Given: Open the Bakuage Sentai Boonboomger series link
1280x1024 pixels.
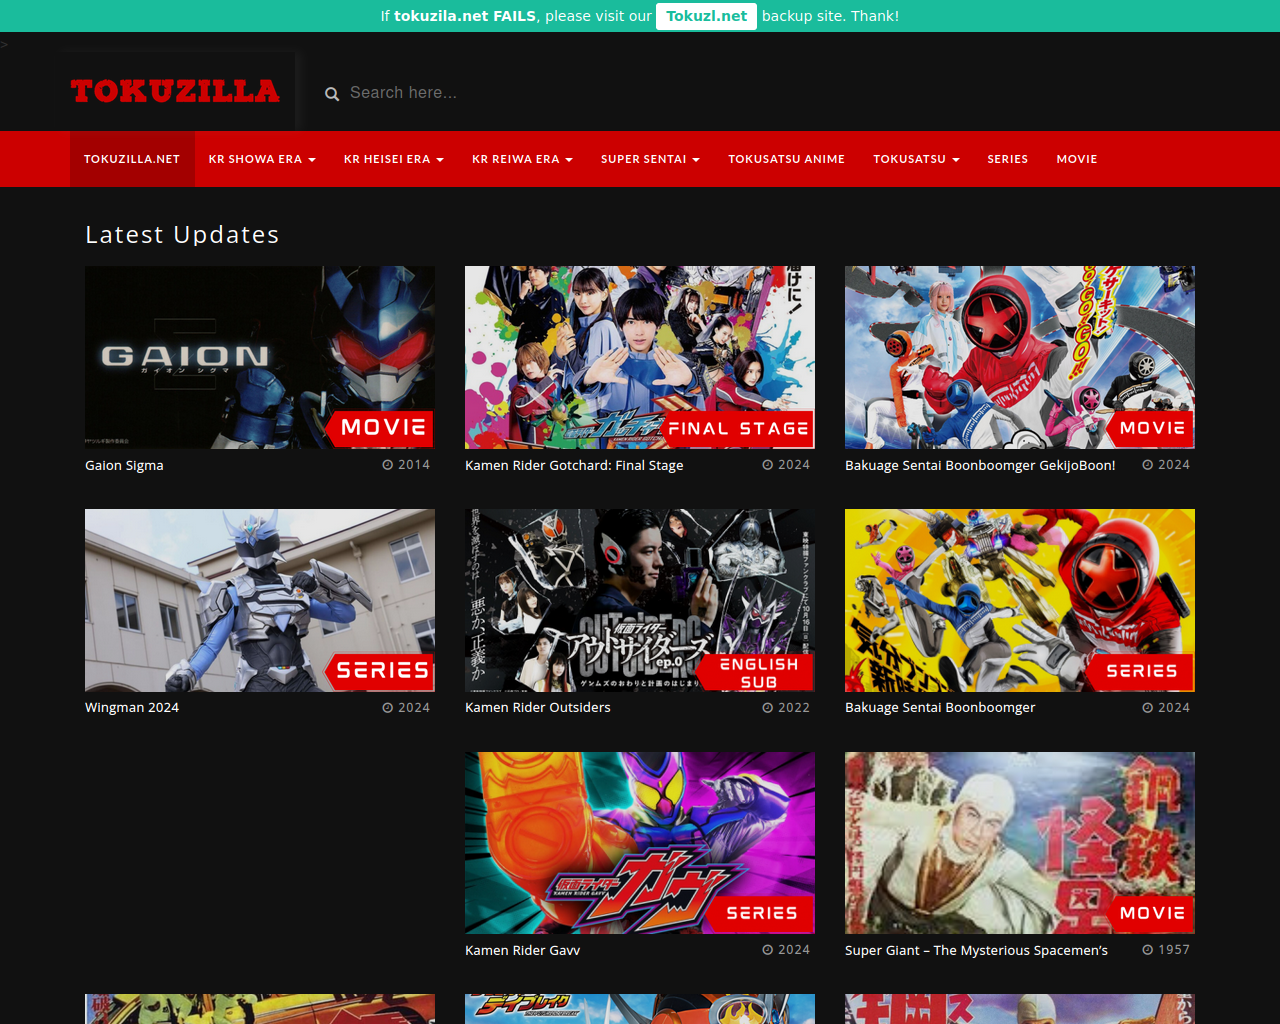Looking at the screenshot, I should click(x=940, y=708).
